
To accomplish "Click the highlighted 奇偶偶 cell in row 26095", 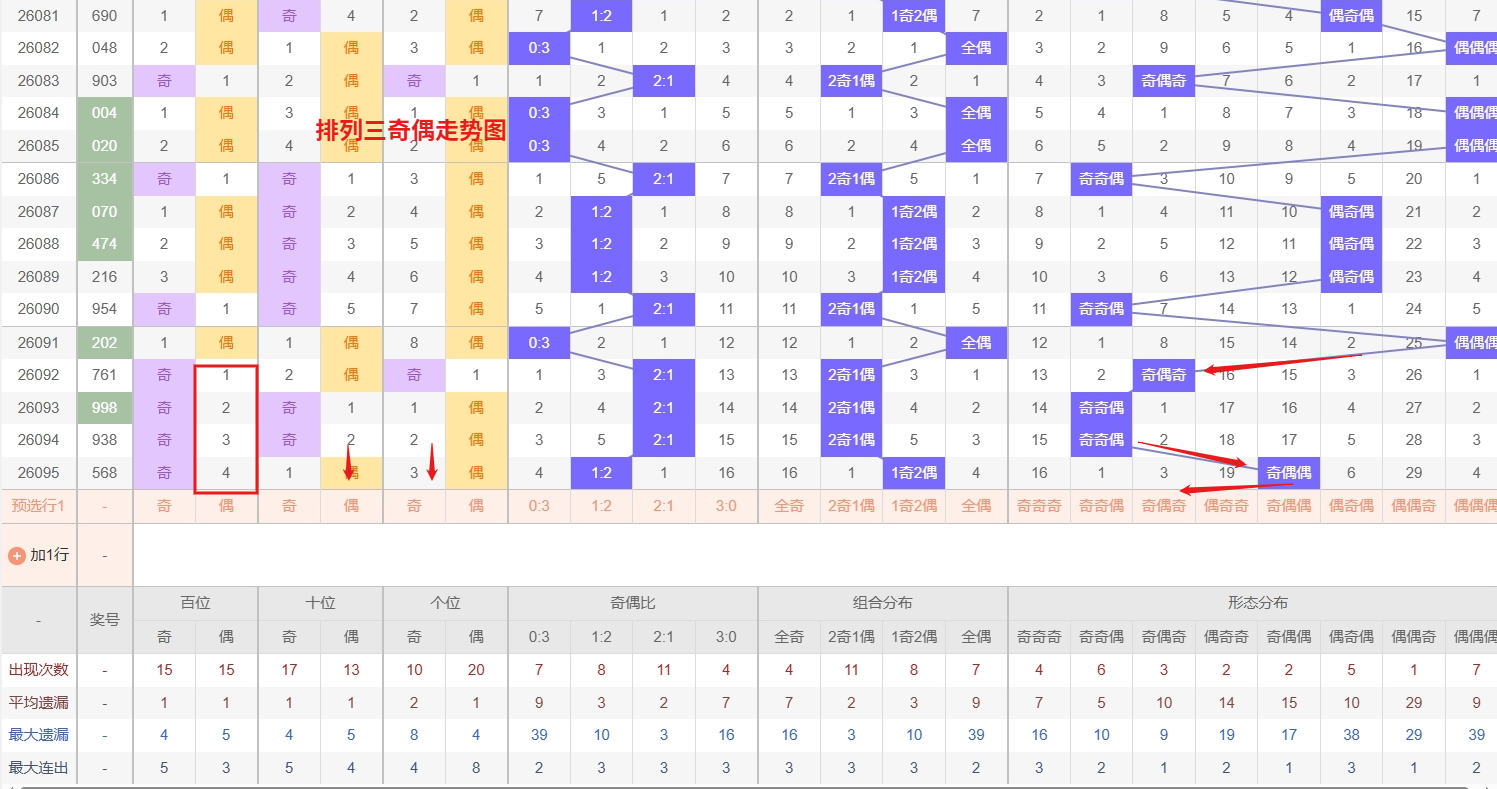I will point(1289,473).
